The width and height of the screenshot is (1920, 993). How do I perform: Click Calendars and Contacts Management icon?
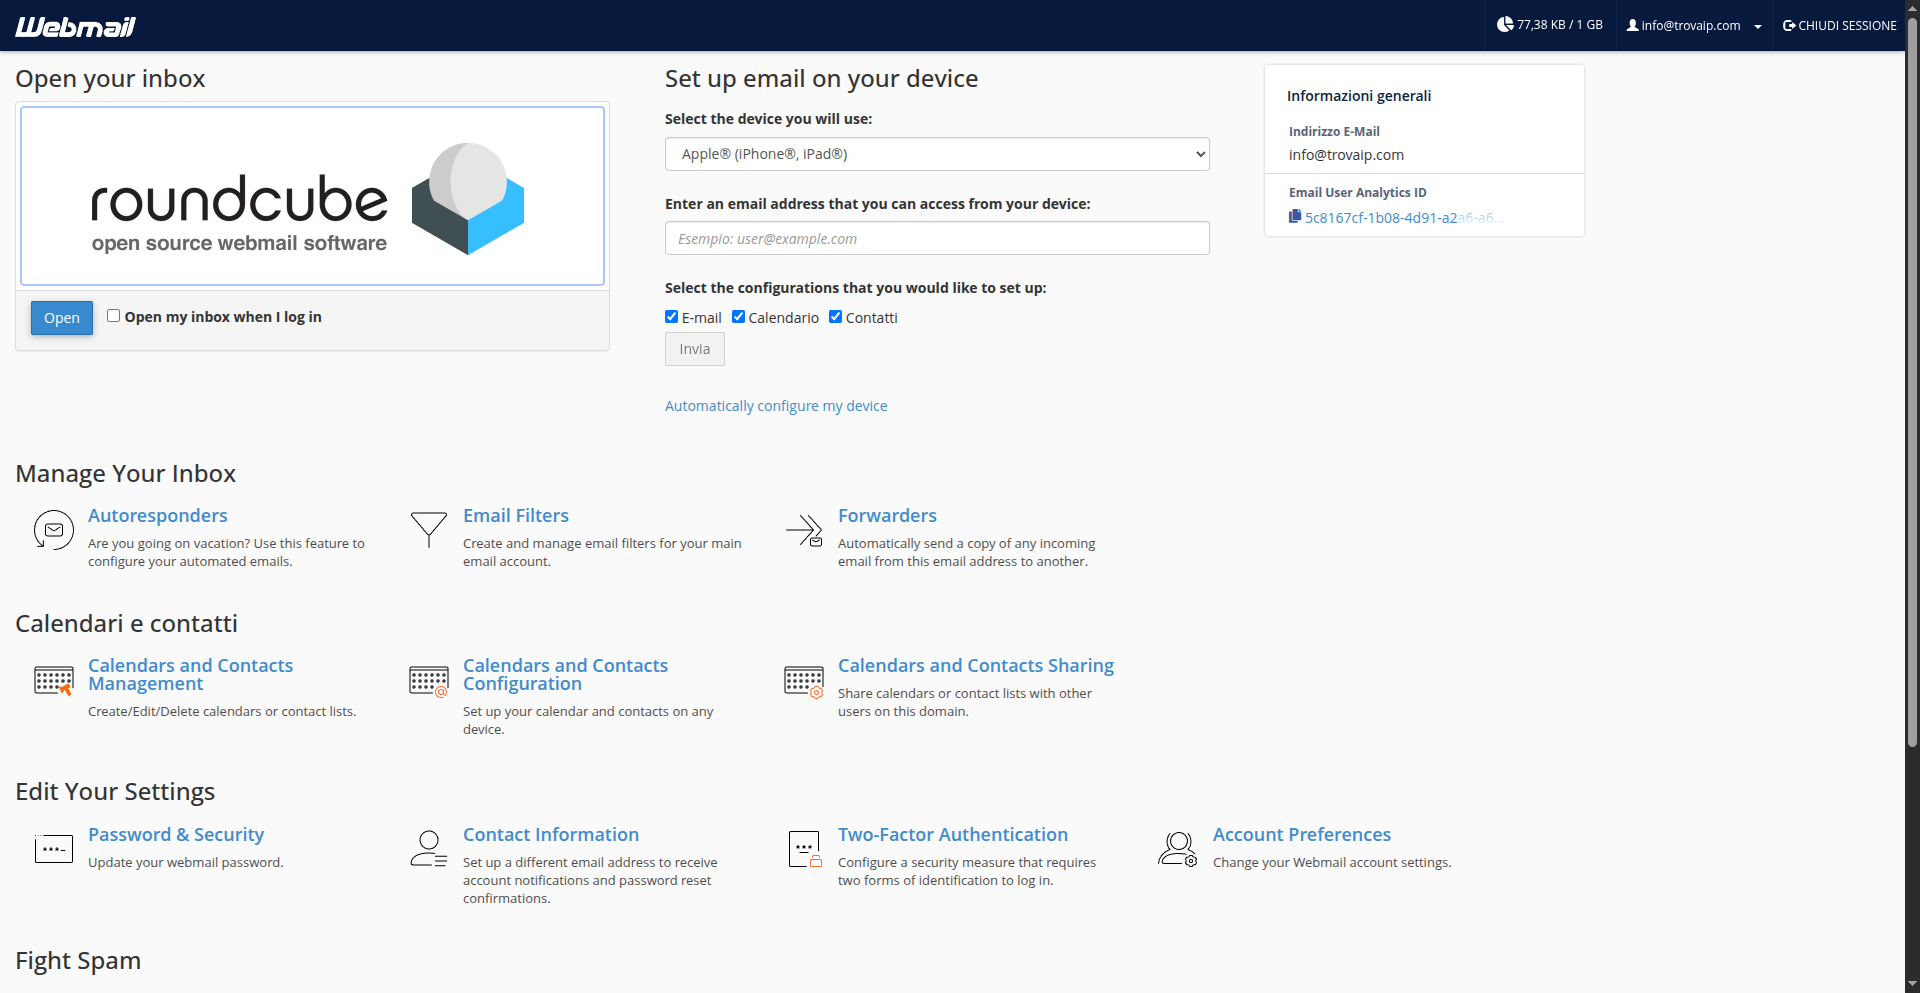tap(54, 681)
